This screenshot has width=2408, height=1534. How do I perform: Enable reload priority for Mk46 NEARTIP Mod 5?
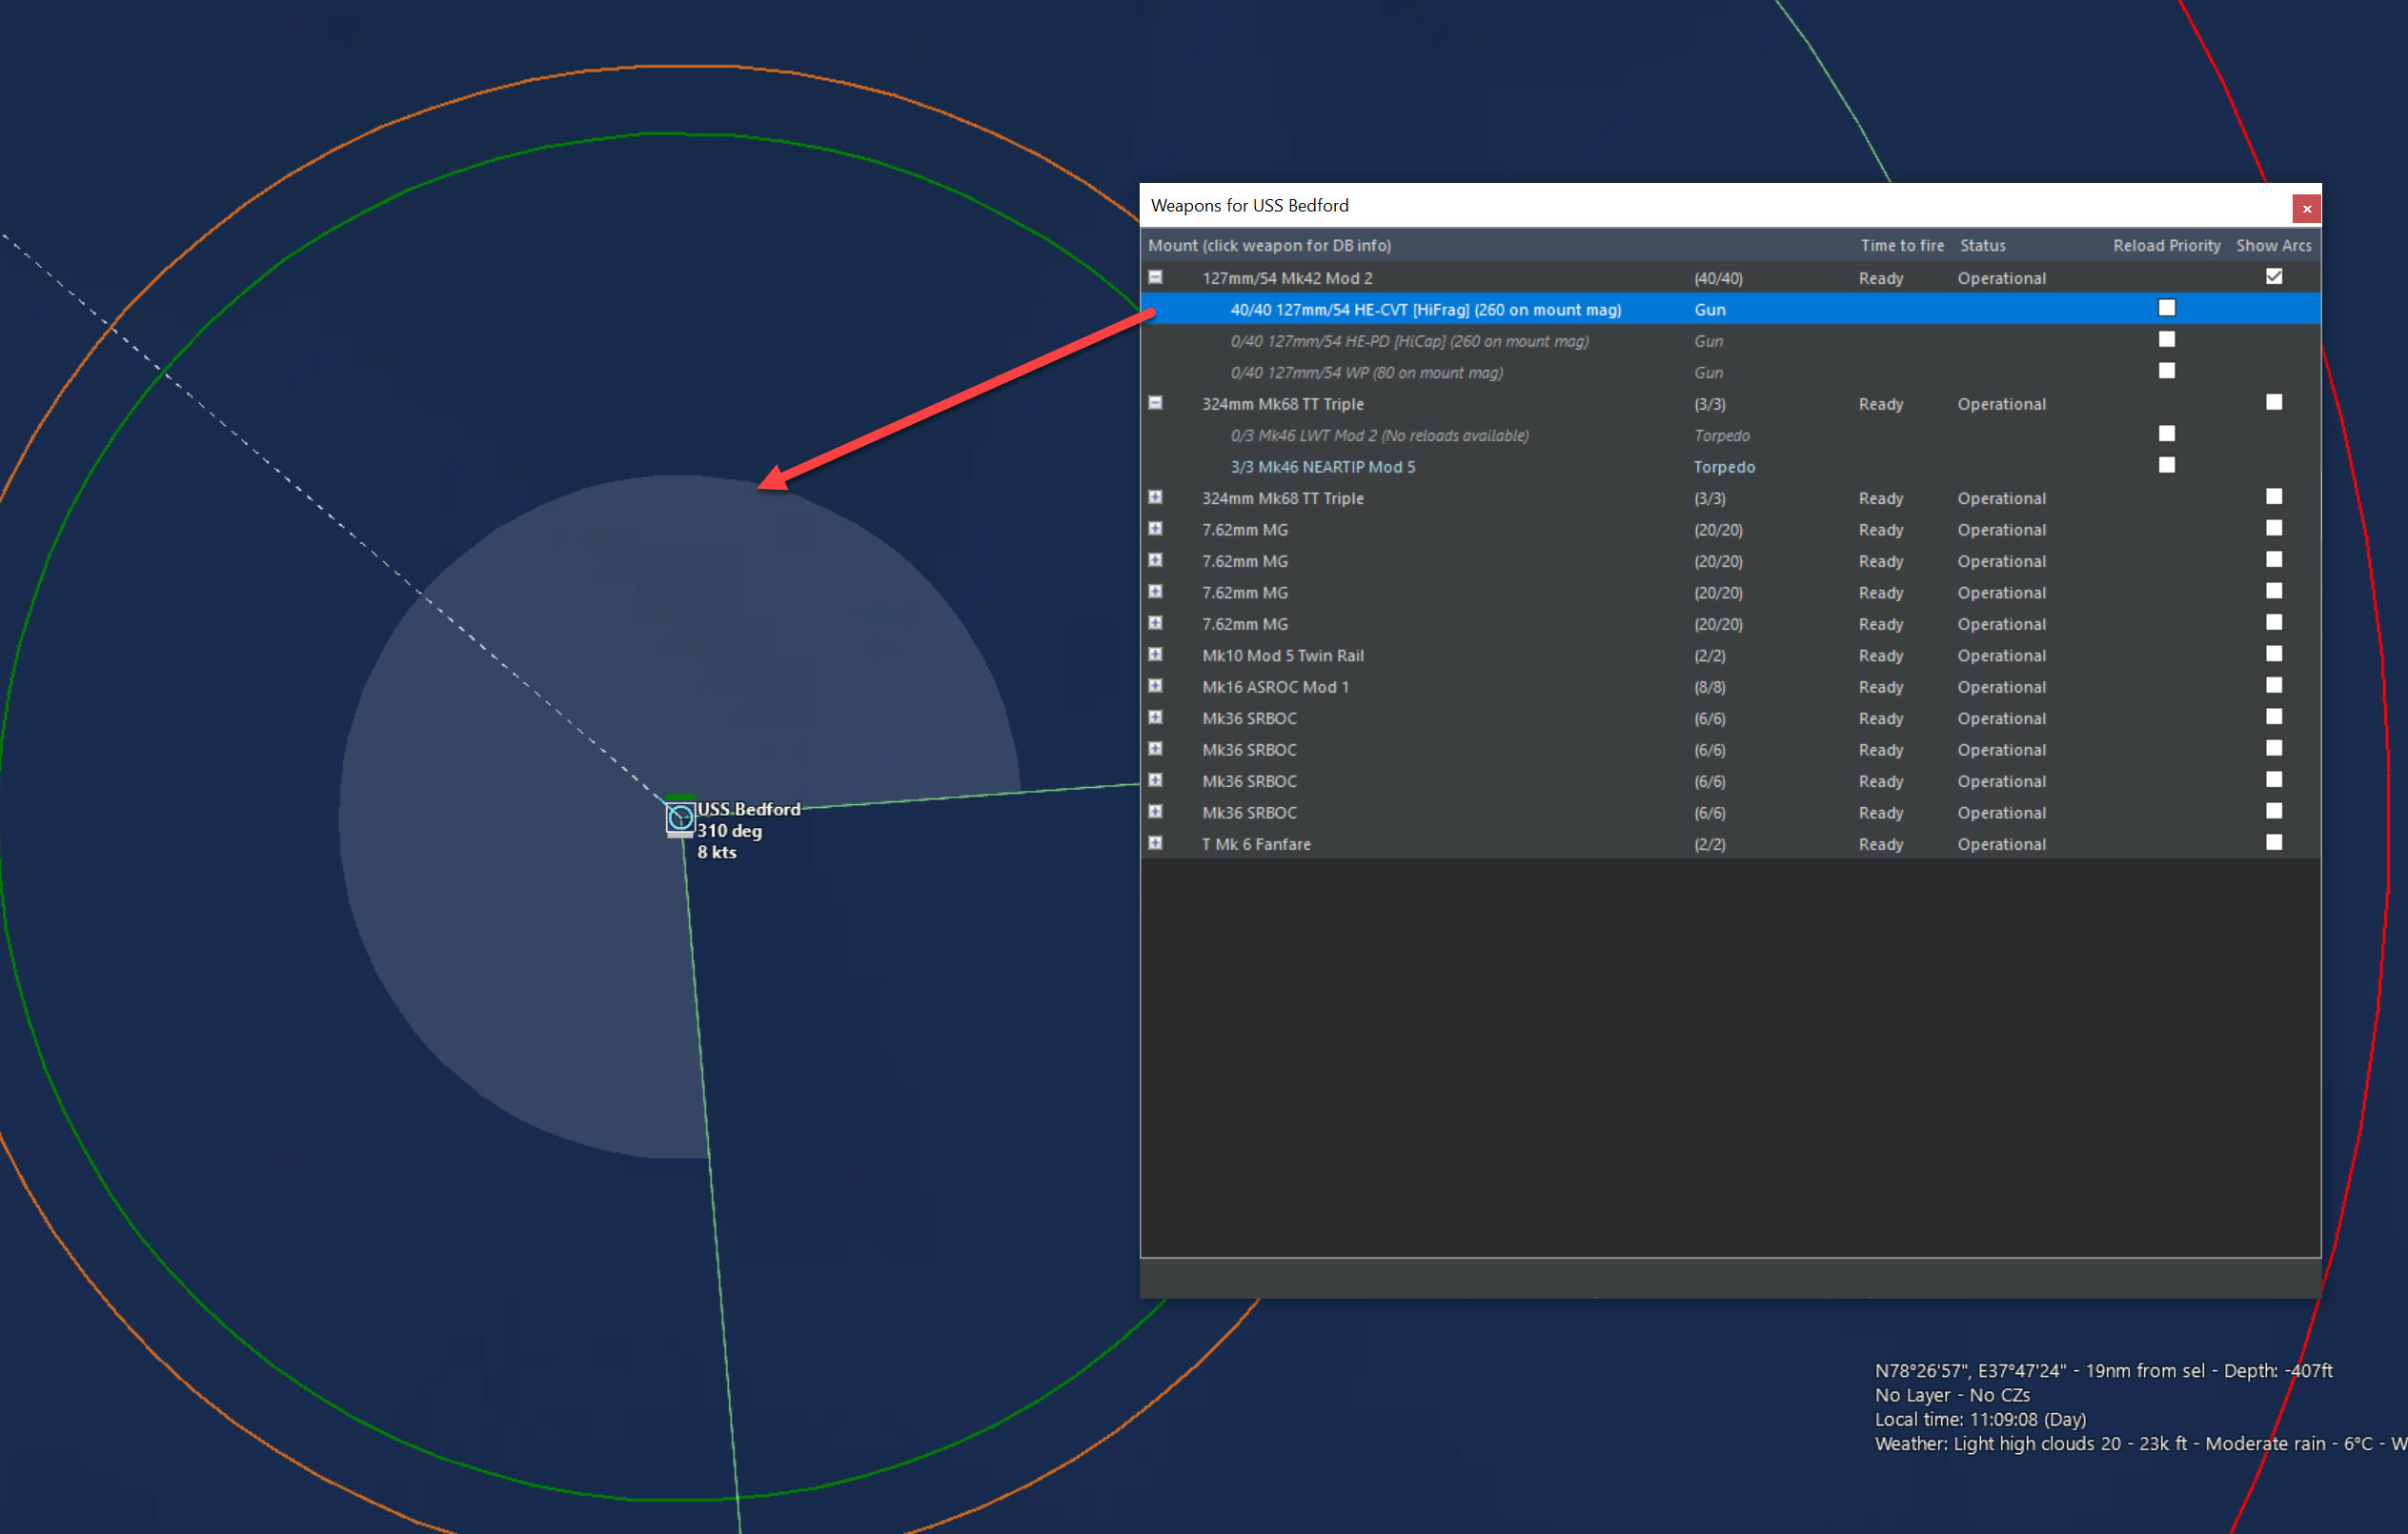[x=2166, y=465]
